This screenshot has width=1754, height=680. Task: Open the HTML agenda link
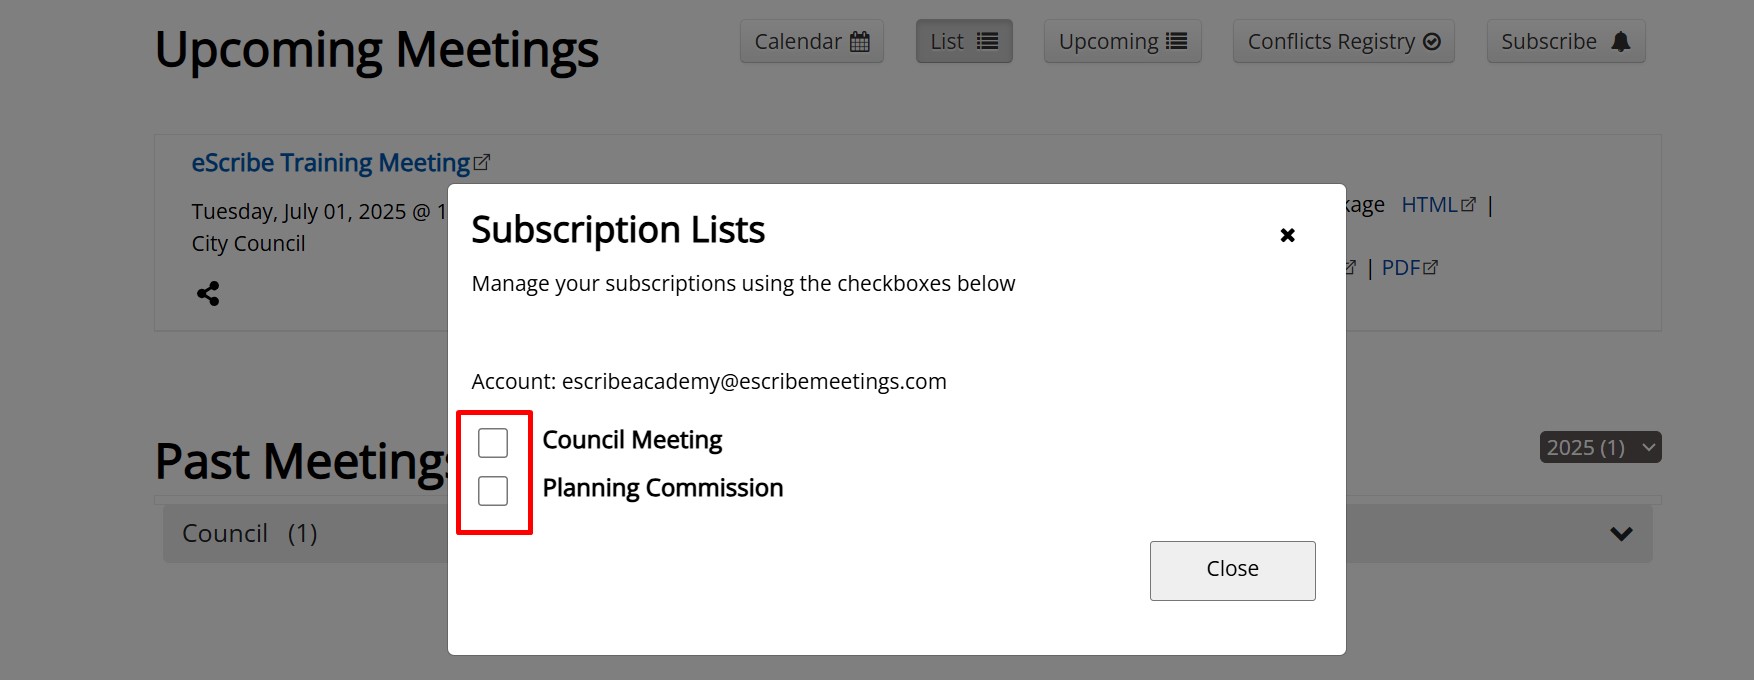coord(1429,205)
